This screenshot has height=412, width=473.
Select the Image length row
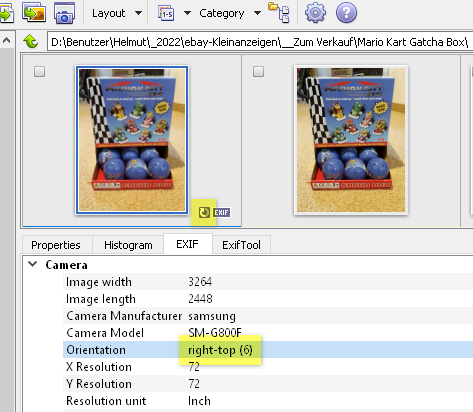[268, 299]
